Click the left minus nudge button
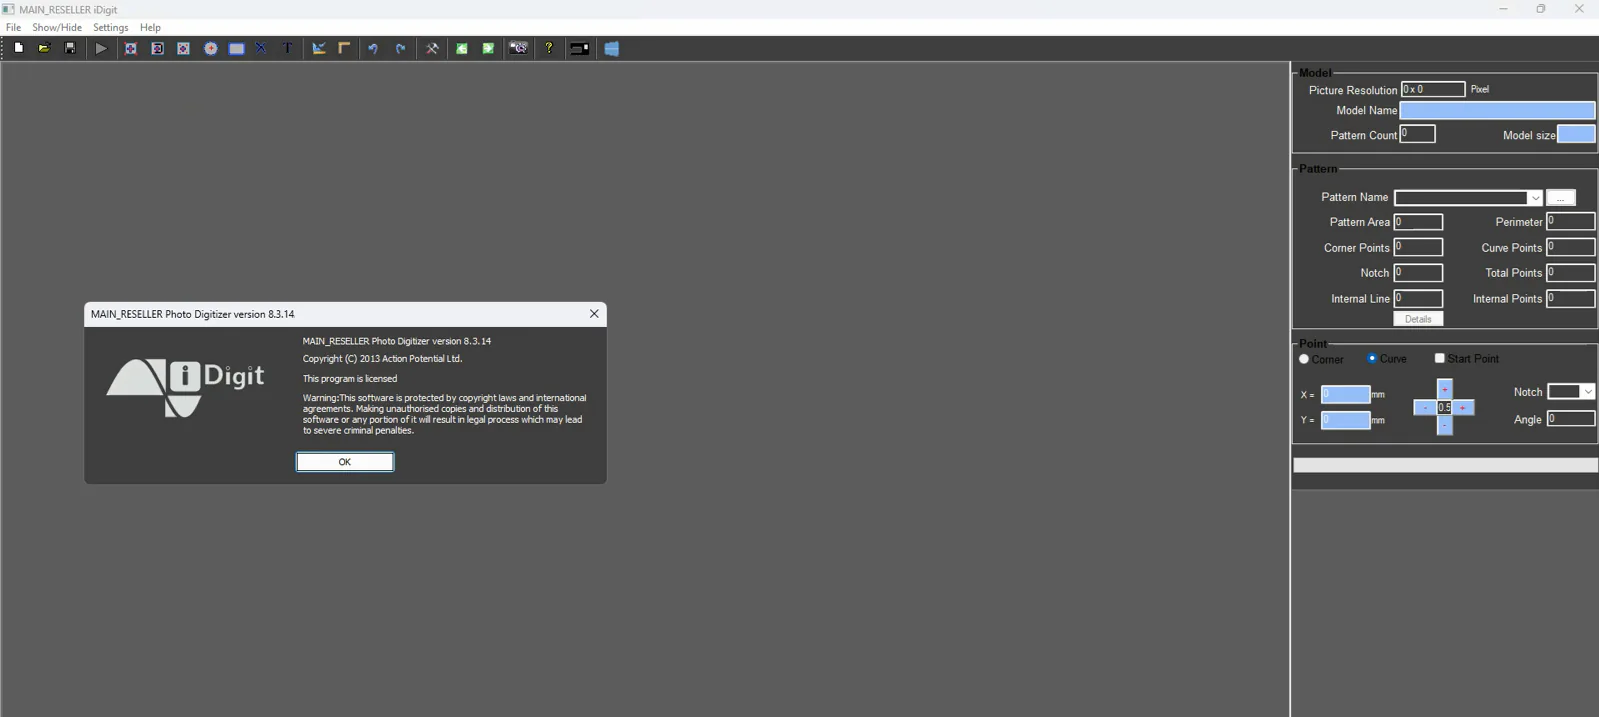The width and height of the screenshot is (1599, 717). pos(1425,408)
